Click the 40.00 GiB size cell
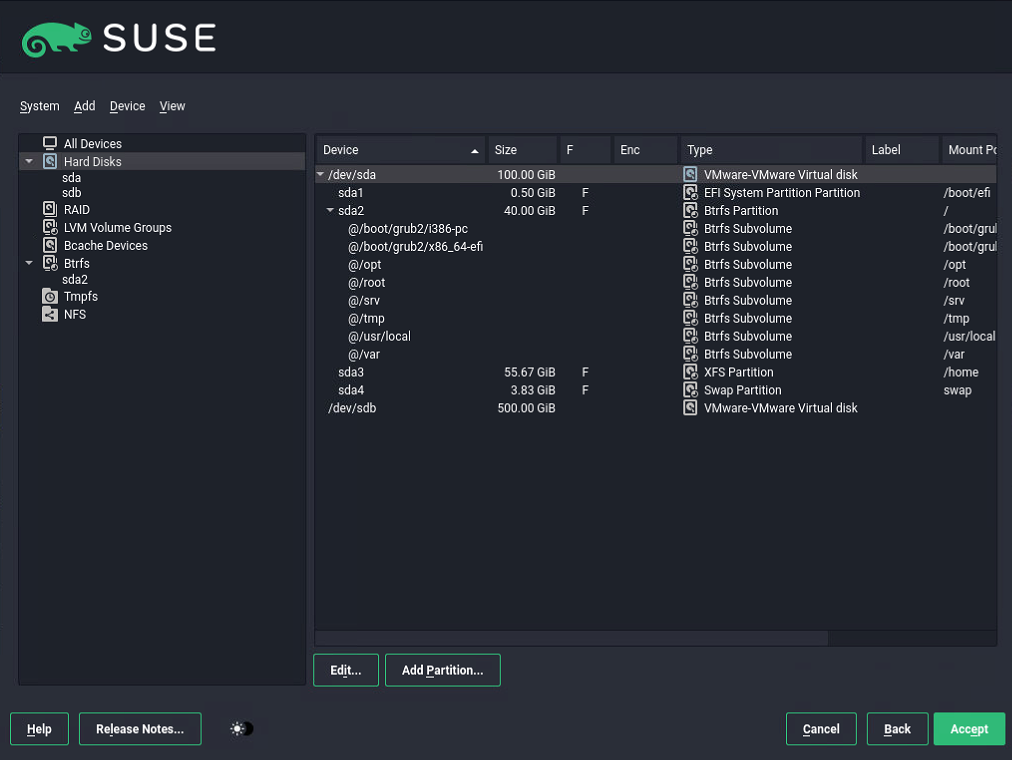Image resolution: width=1012 pixels, height=760 pixels. [x=529, y=210]
